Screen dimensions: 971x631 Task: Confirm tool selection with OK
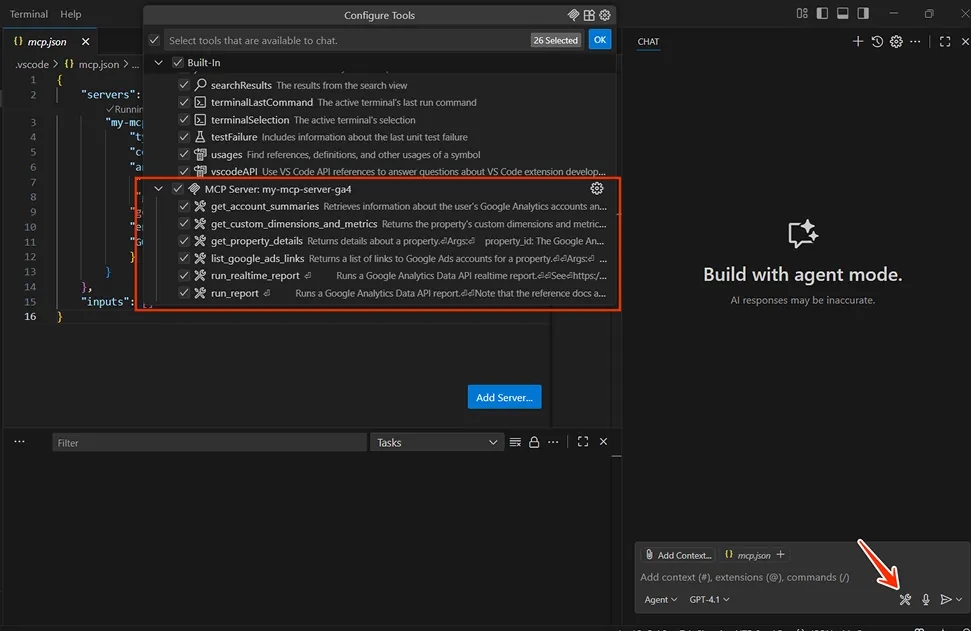599,40
